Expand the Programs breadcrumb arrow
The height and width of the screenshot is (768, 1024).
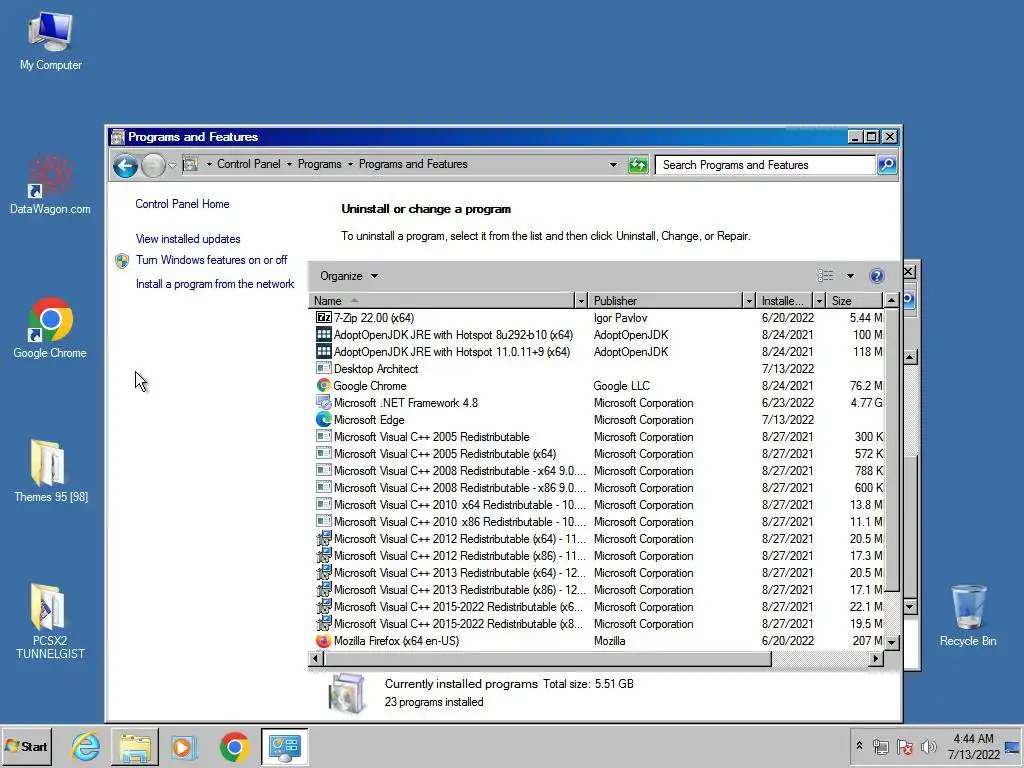pyautogui.click(x=350, y=165)
